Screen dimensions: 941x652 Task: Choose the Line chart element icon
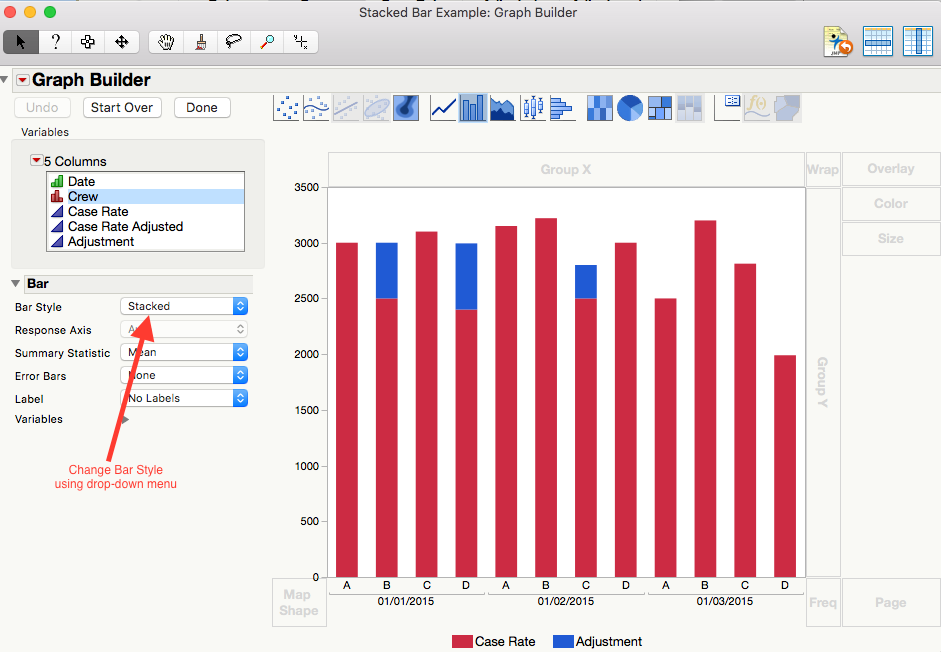[x=443, y=108]
